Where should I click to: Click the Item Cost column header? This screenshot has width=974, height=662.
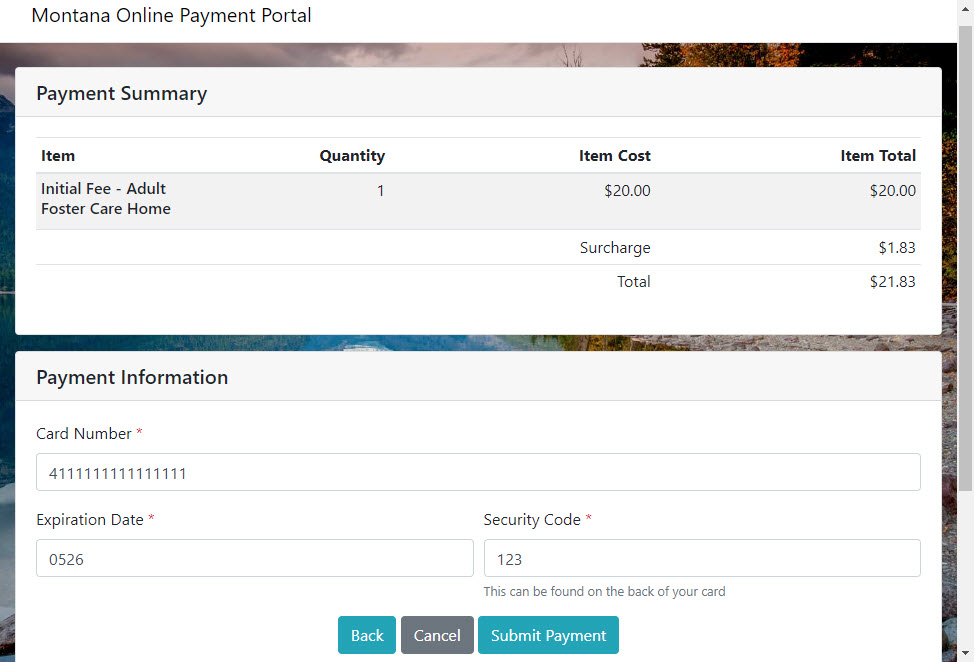pos(614,155)
